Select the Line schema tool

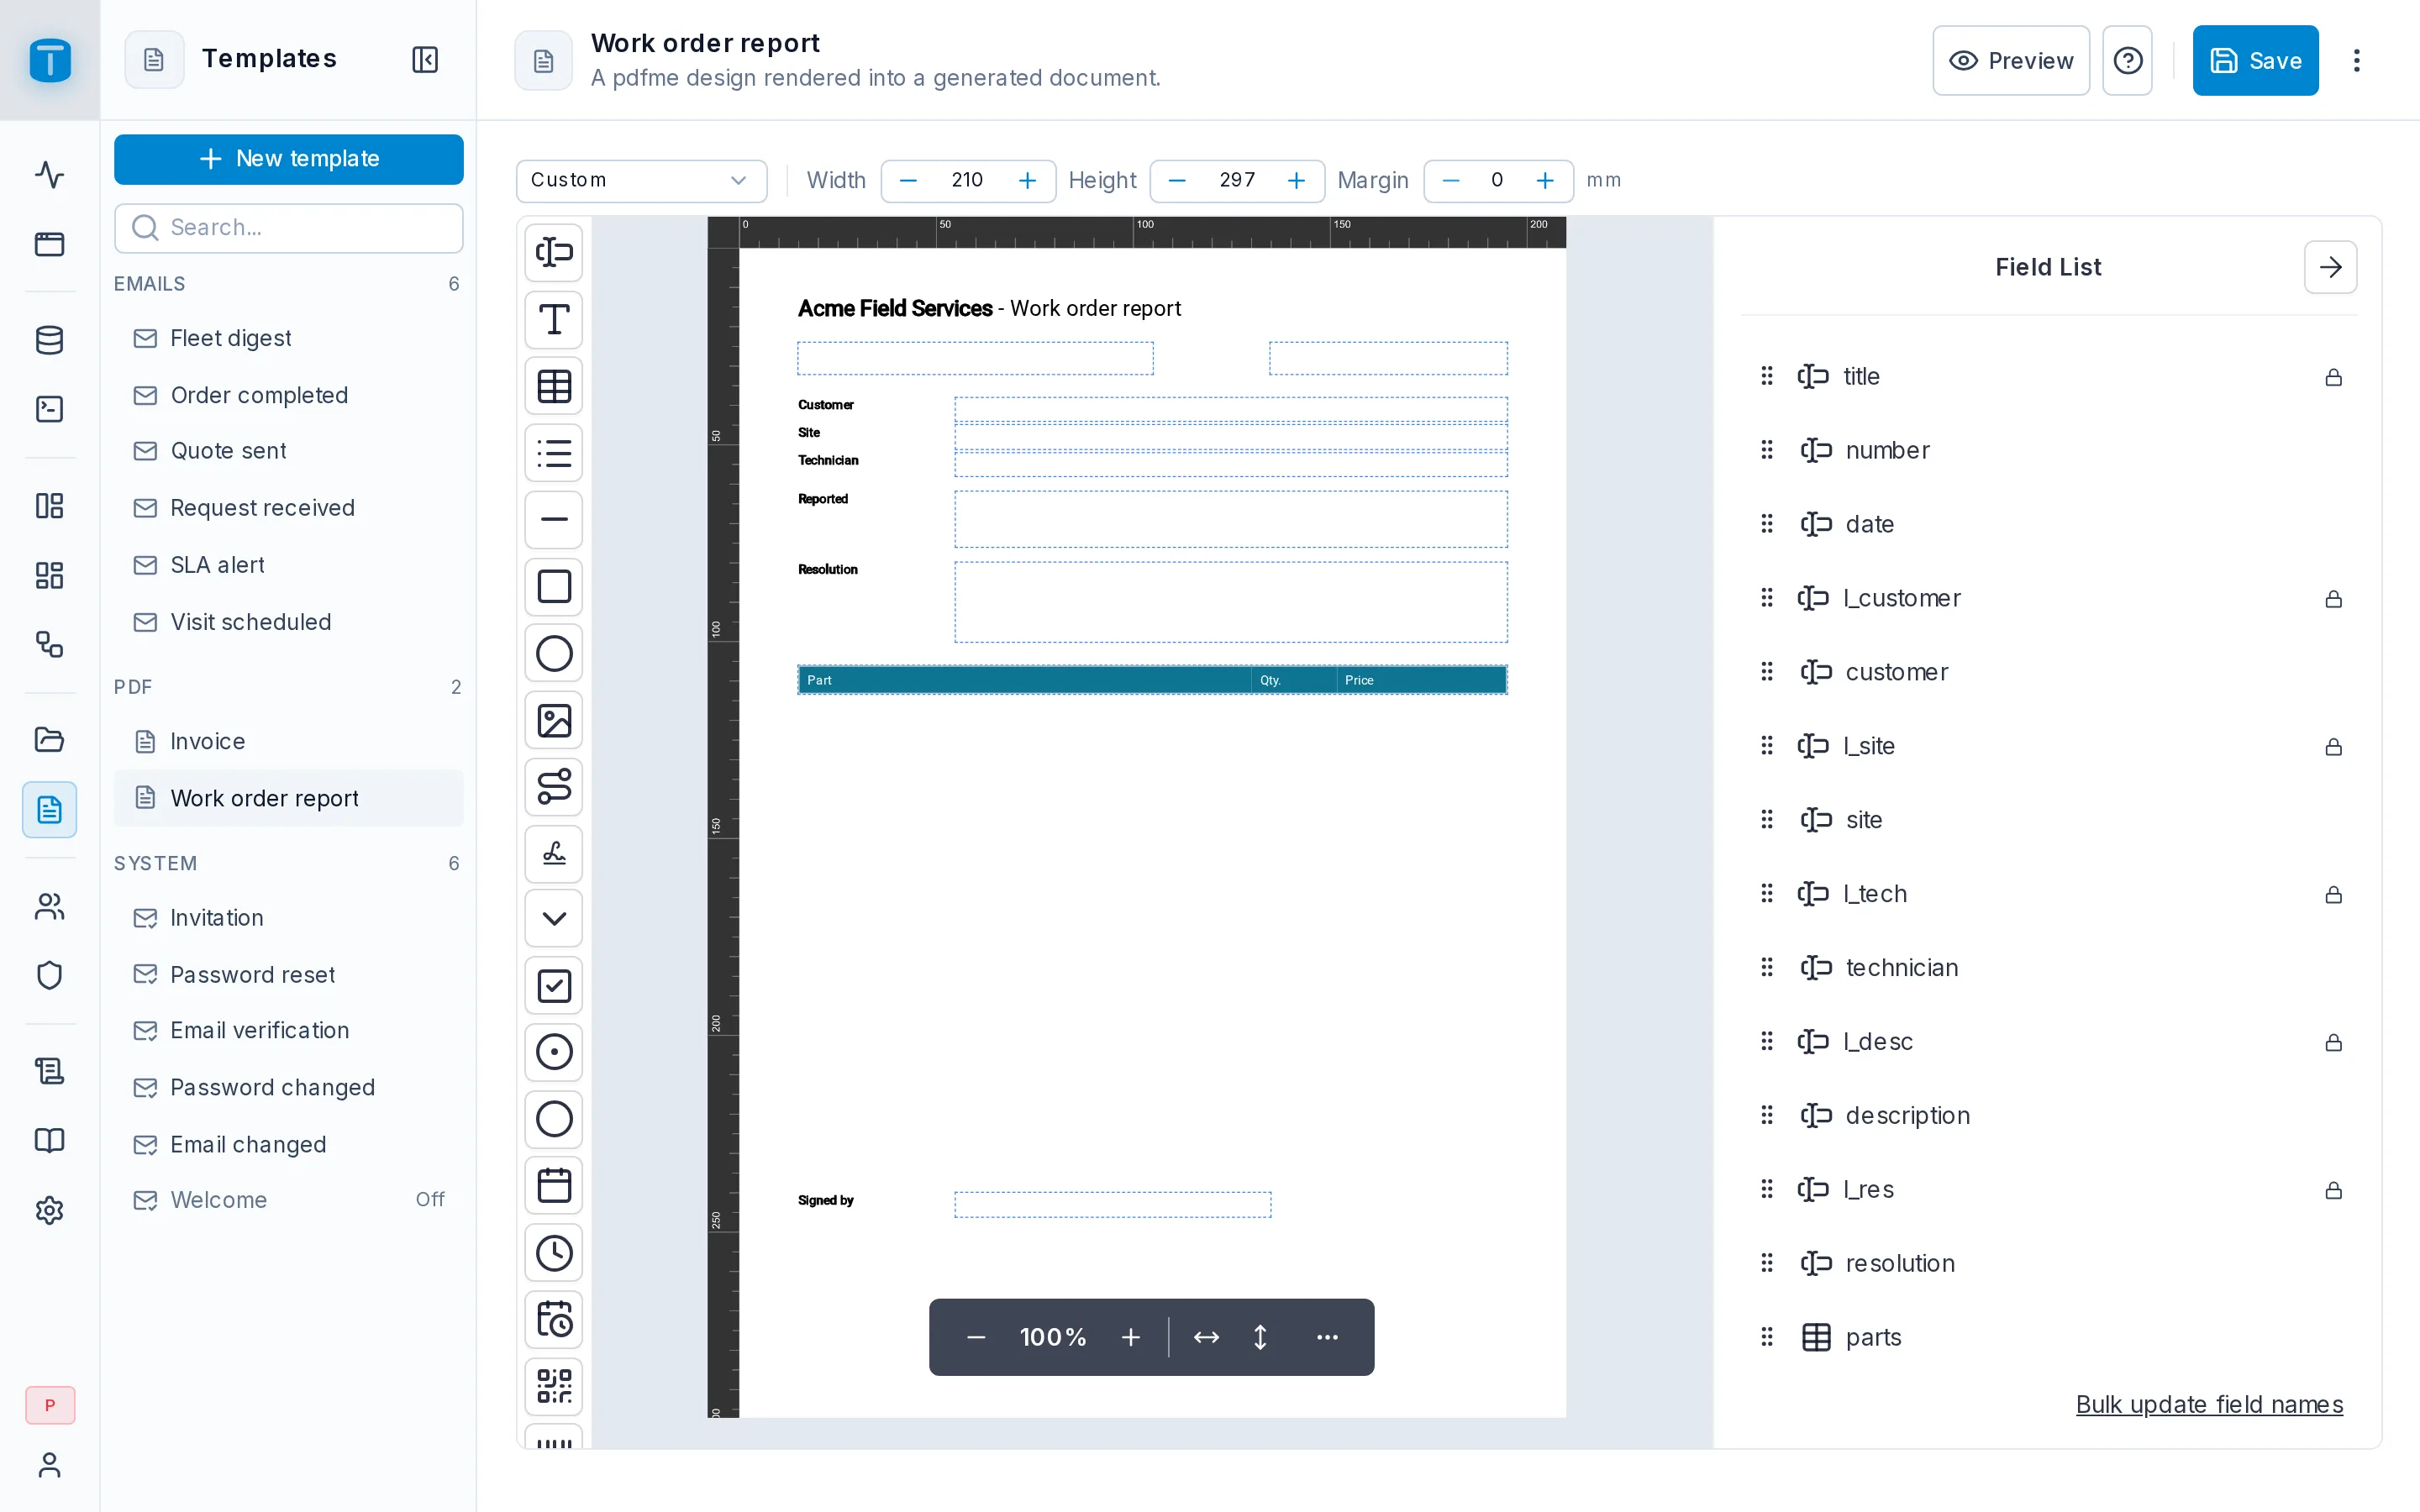(554, 519)
